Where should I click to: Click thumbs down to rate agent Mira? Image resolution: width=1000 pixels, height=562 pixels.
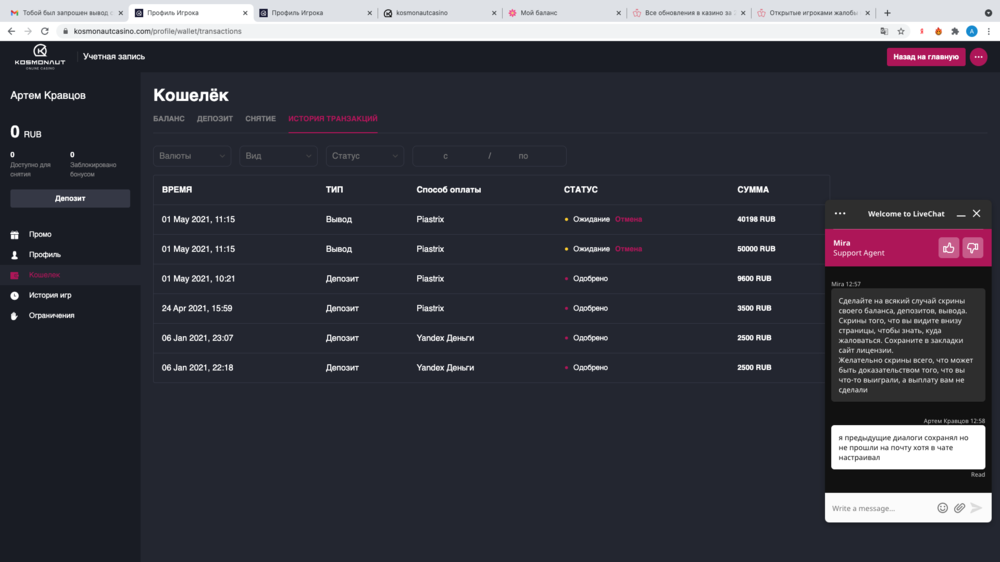972,247
